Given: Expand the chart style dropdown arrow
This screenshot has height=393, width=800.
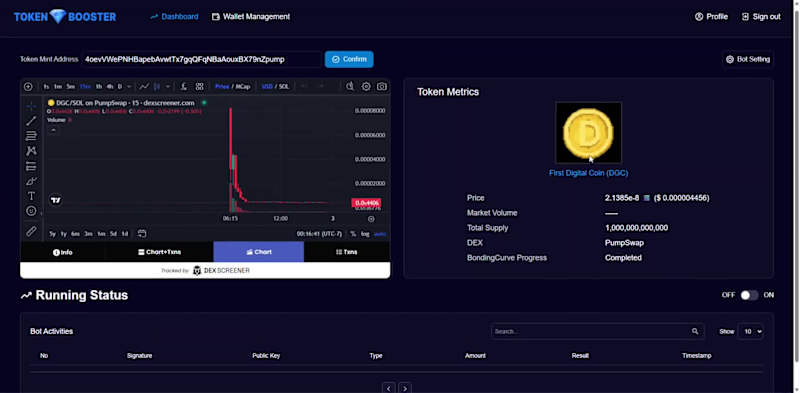Looking at the screenshot, I should [168, 87].
